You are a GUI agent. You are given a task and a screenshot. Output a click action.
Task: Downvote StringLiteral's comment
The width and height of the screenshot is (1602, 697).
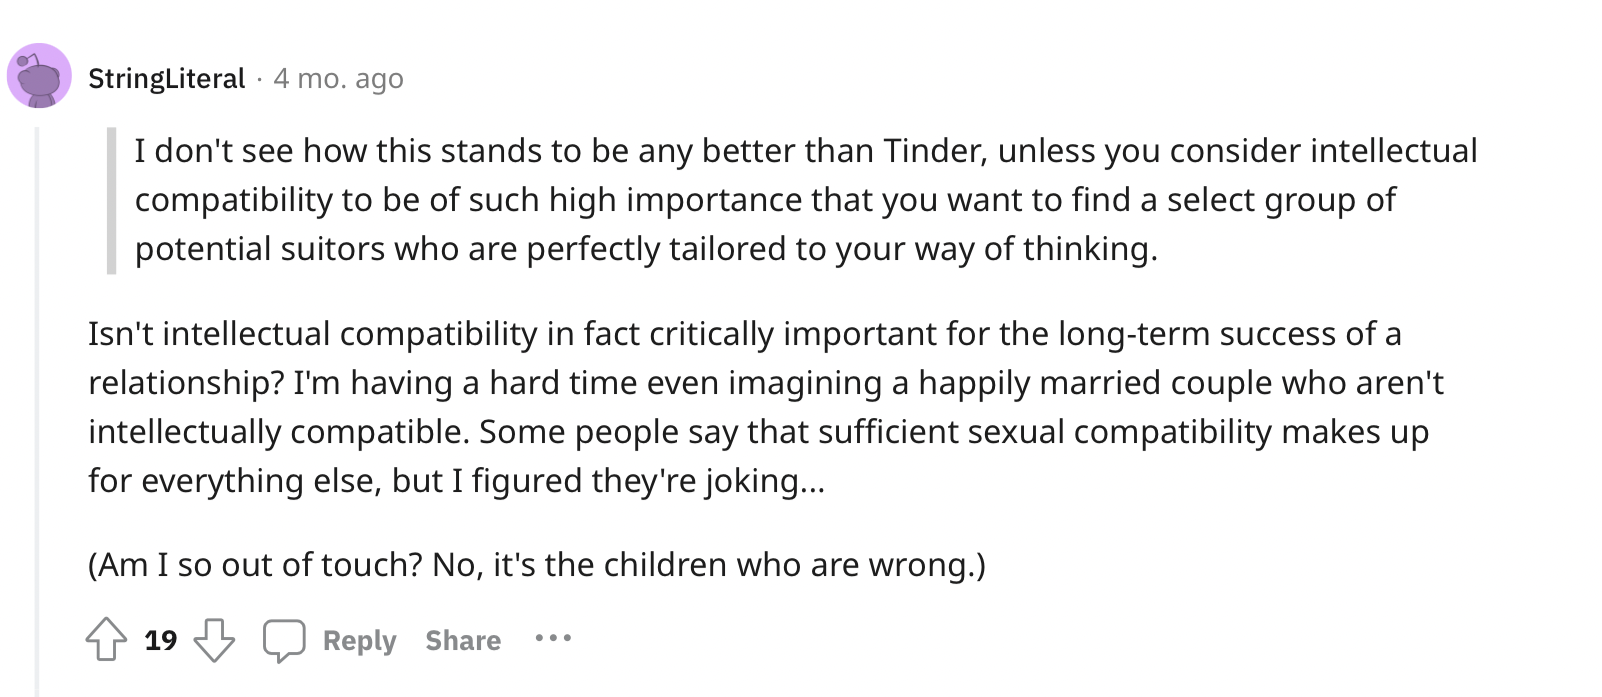(x=213, y=640)
